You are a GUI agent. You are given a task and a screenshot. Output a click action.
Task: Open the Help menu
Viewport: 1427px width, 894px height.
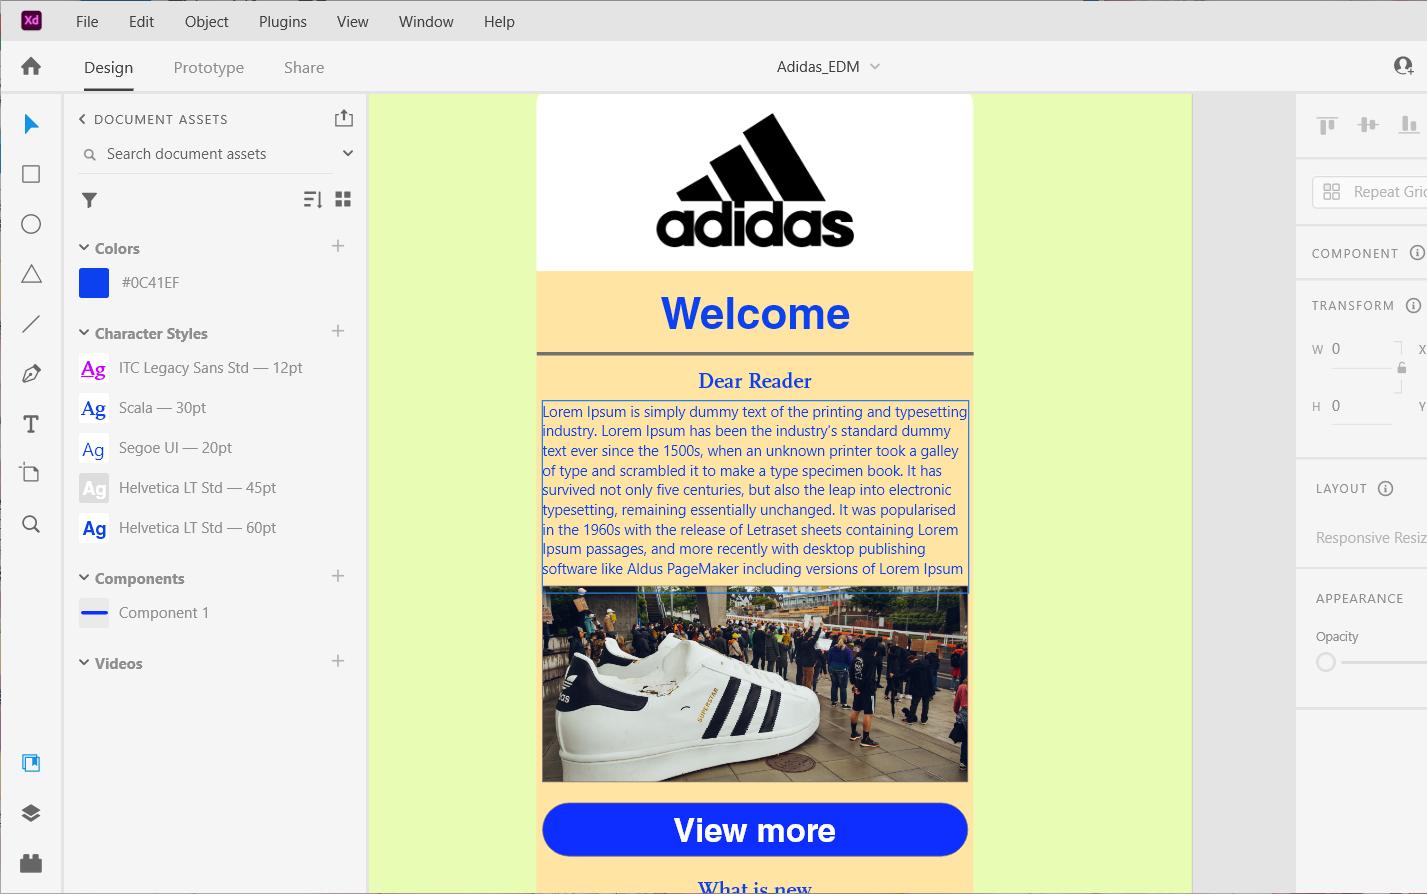coord(499,21)
